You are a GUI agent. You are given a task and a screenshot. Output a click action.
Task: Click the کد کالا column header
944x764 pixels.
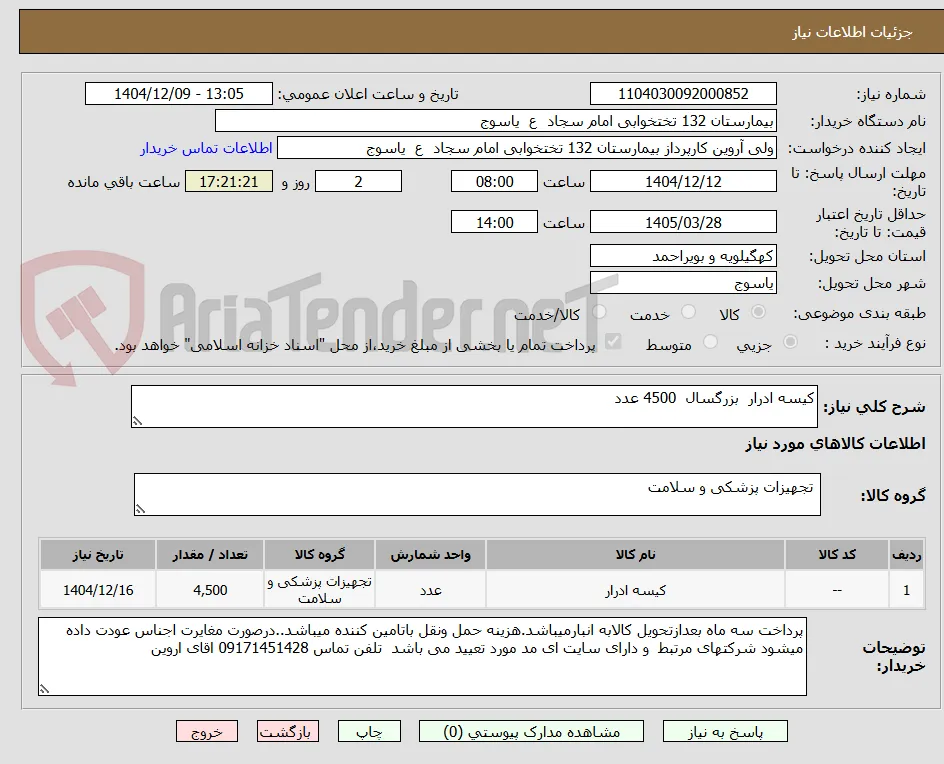837,554
